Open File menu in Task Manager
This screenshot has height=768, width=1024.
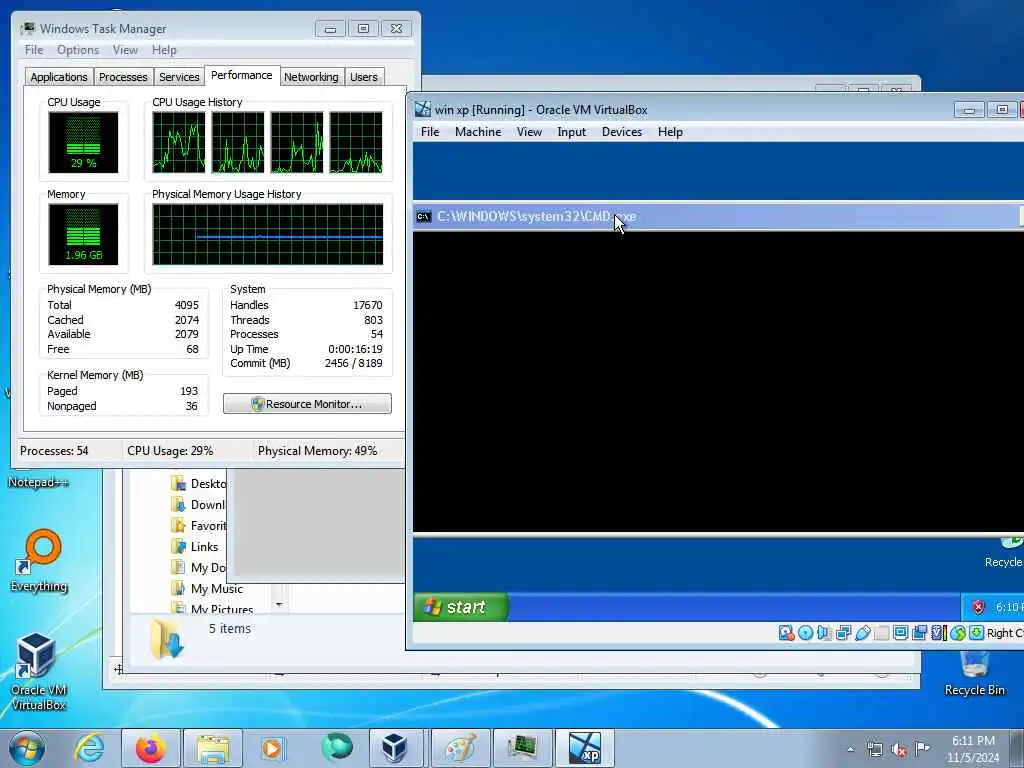34,50
